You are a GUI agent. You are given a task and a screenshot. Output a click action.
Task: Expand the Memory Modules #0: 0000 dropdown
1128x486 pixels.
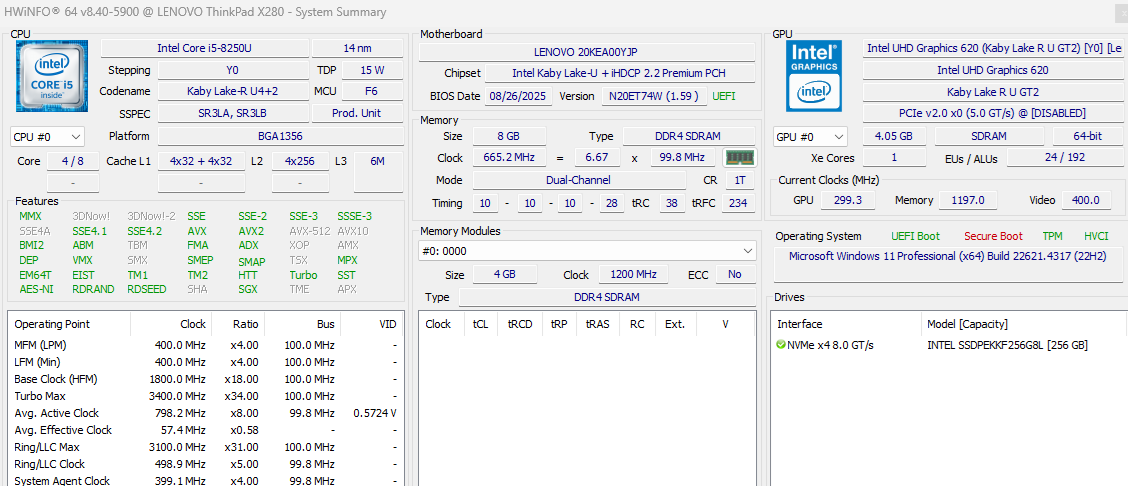[587, 251]
